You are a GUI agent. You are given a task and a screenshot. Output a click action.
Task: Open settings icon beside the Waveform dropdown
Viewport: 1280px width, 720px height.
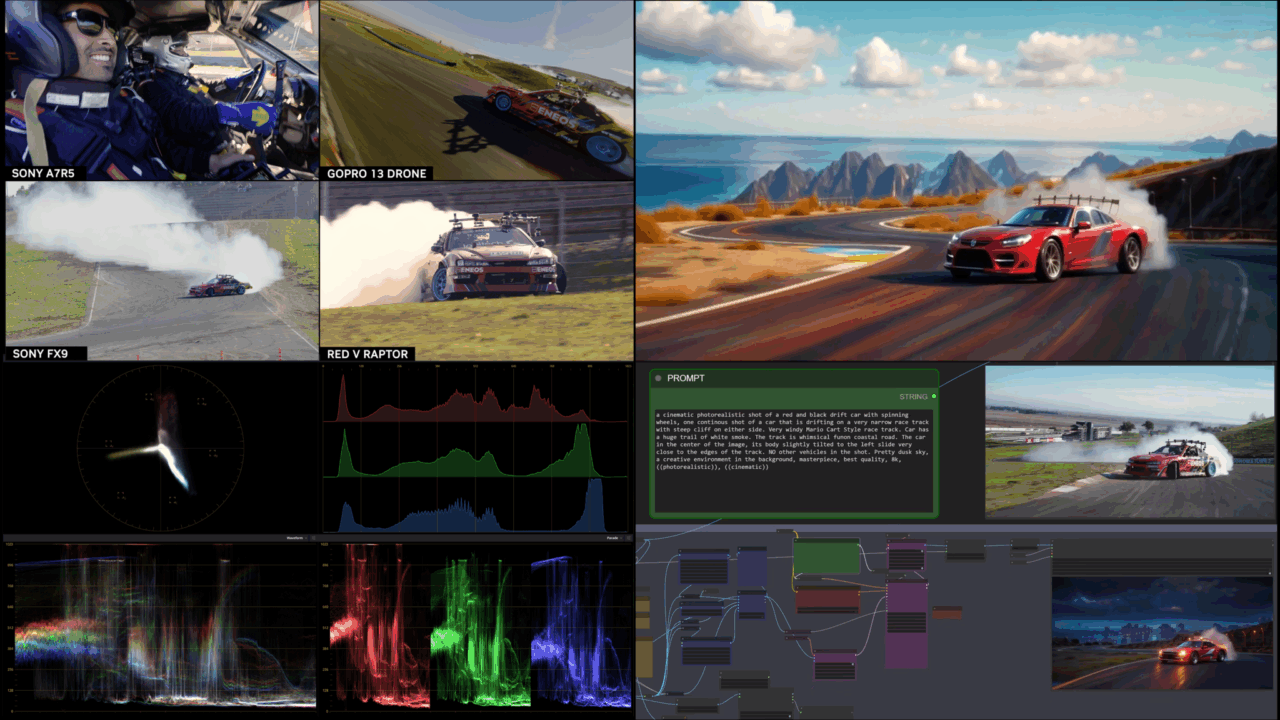311,537
